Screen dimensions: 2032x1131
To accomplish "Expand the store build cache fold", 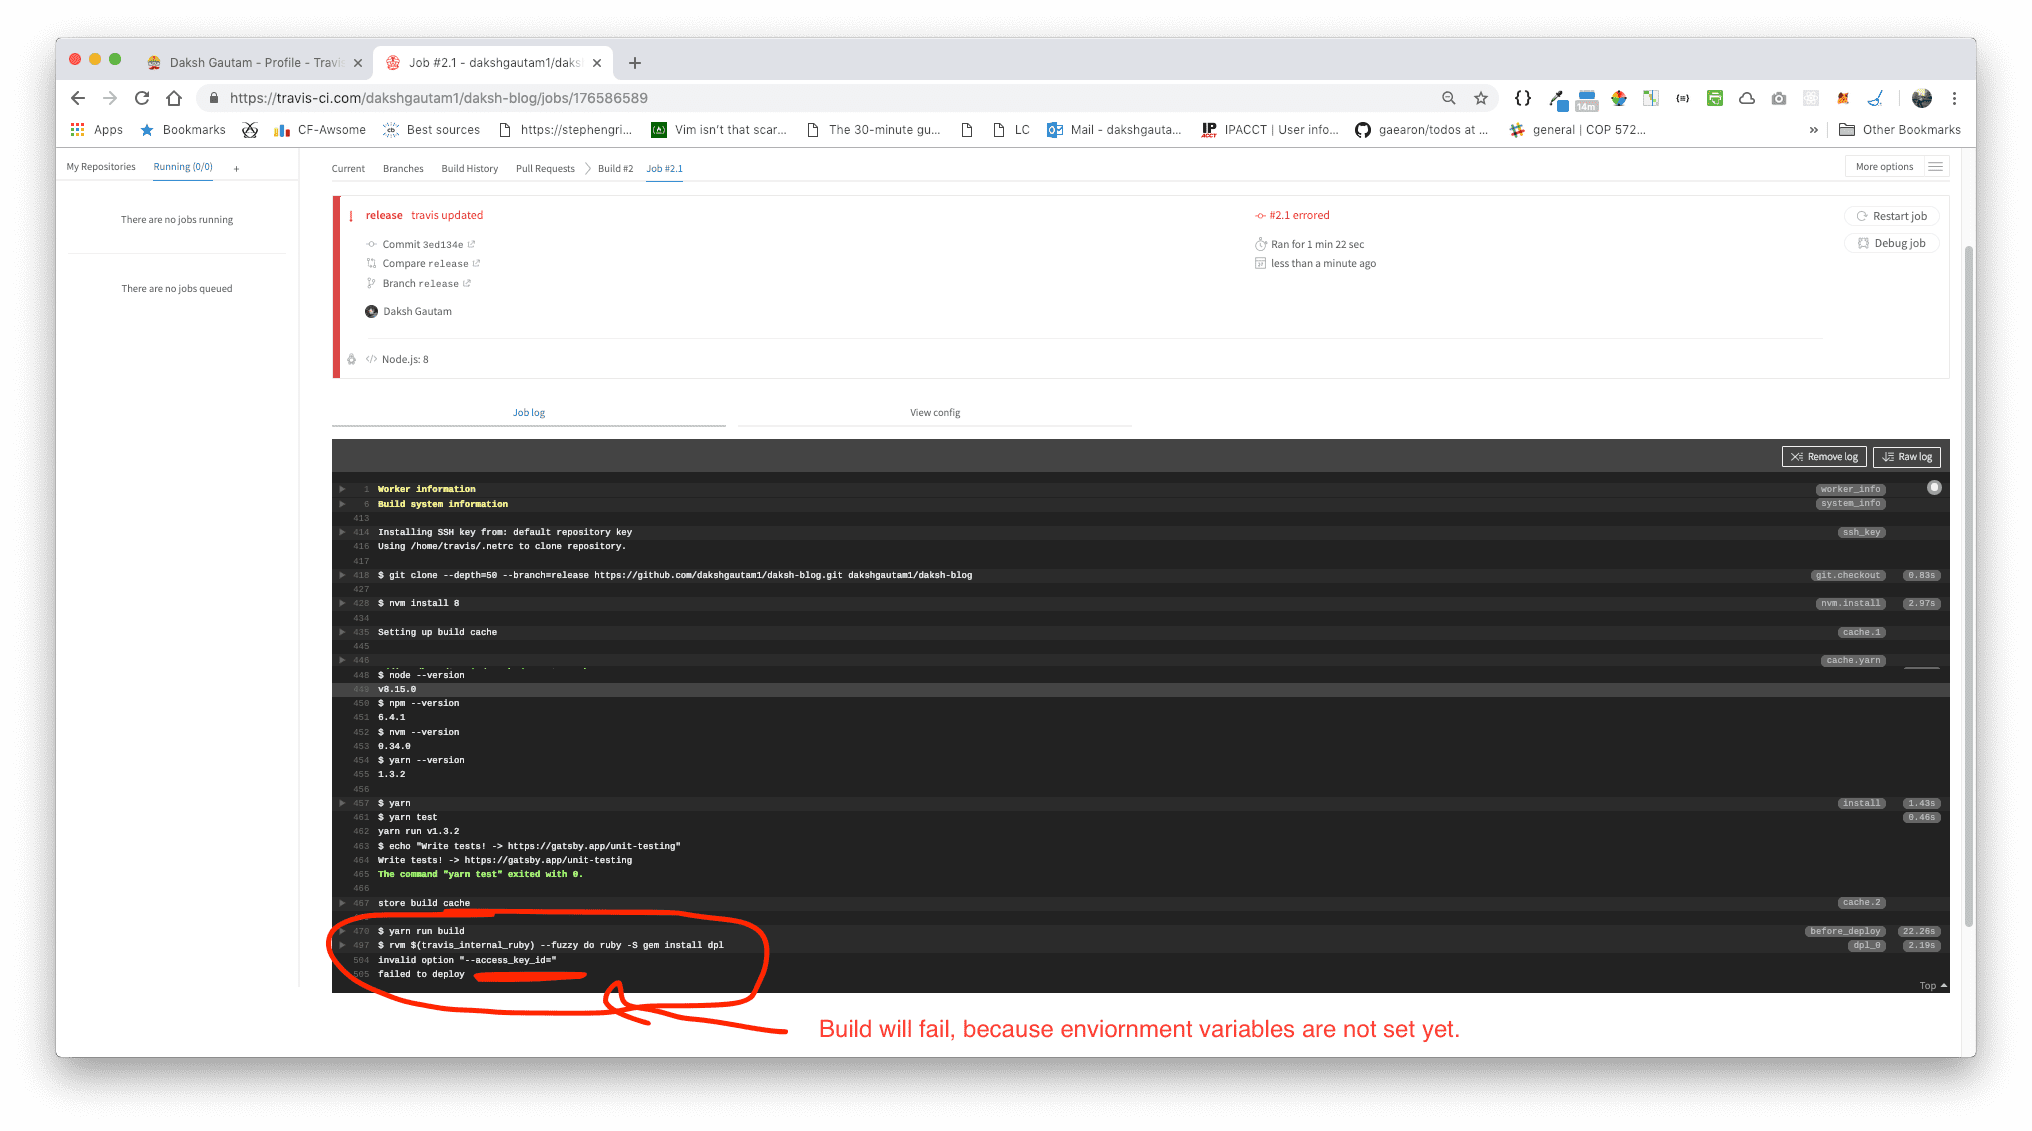I will point(342,903).
